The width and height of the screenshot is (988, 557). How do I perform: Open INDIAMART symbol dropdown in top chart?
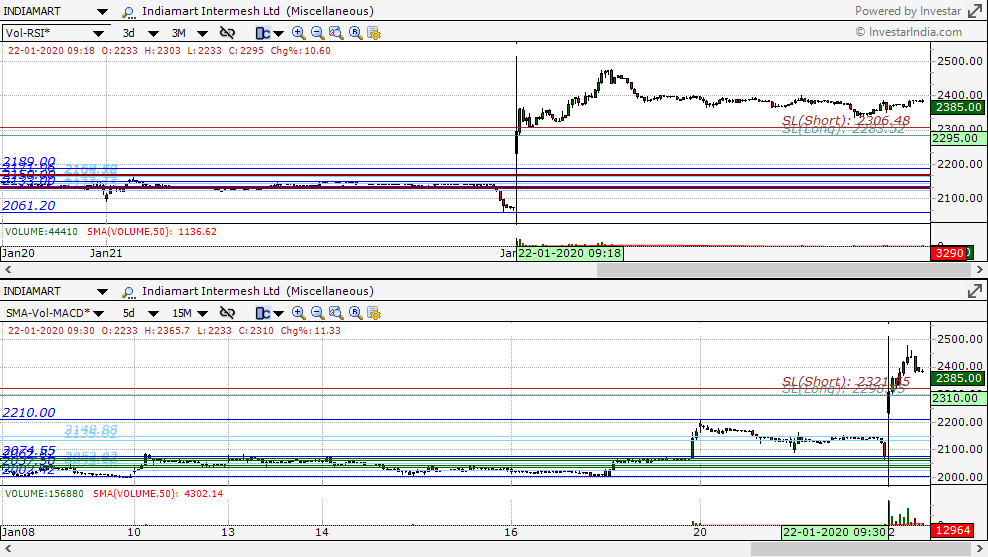(102, 12)
